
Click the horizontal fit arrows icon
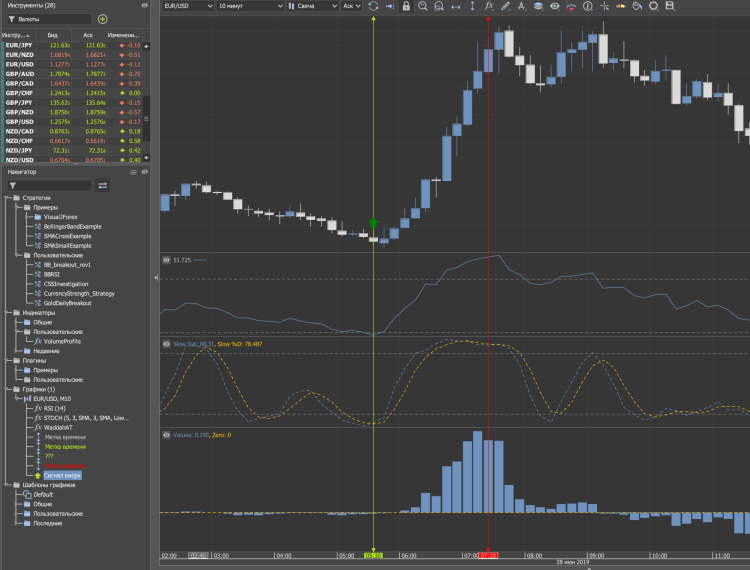point(455,6)
